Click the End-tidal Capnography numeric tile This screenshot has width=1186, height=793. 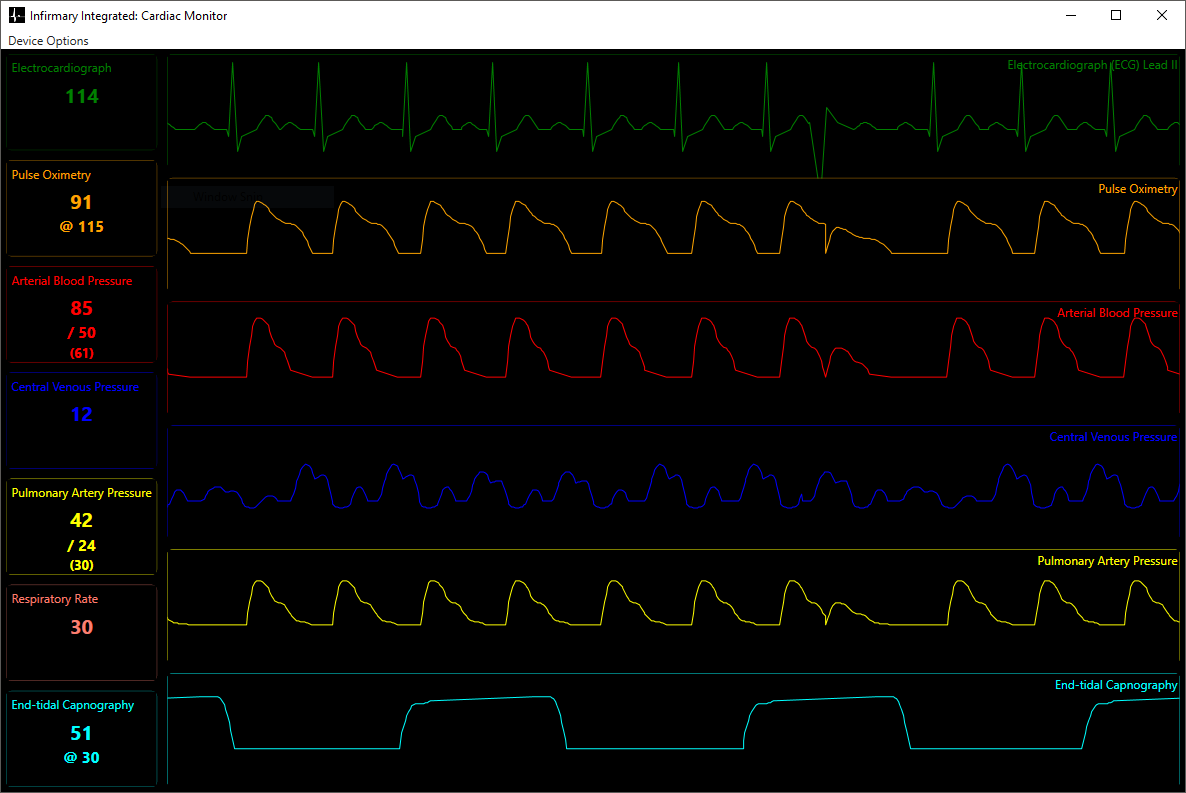82,738
